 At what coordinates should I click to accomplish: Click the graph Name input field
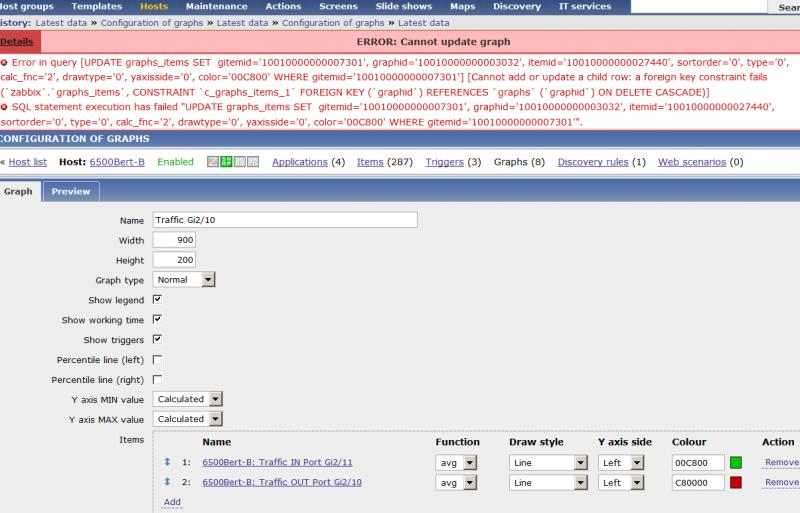coord(285,220)
